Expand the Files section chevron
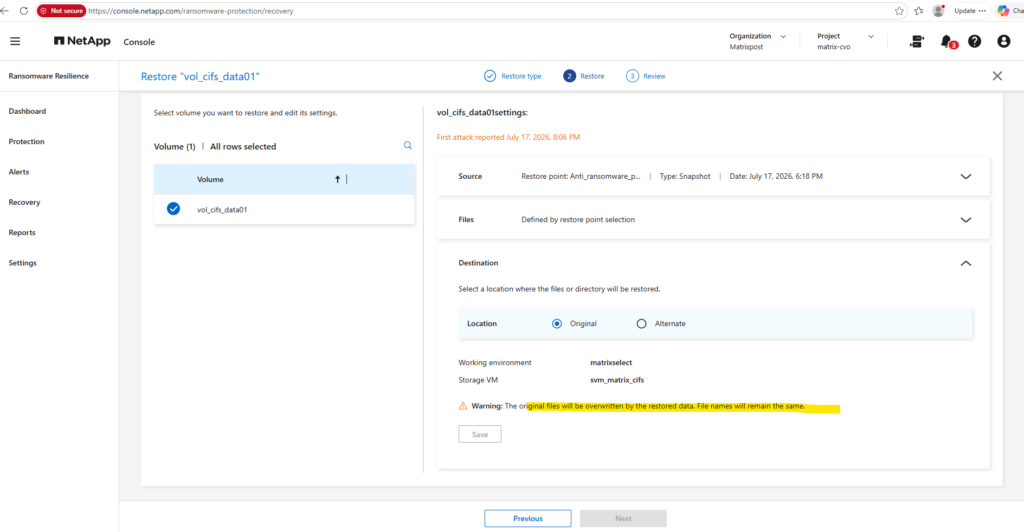Screen dimensions: 1024x532 pyautogui.click(x=966, y=220)
